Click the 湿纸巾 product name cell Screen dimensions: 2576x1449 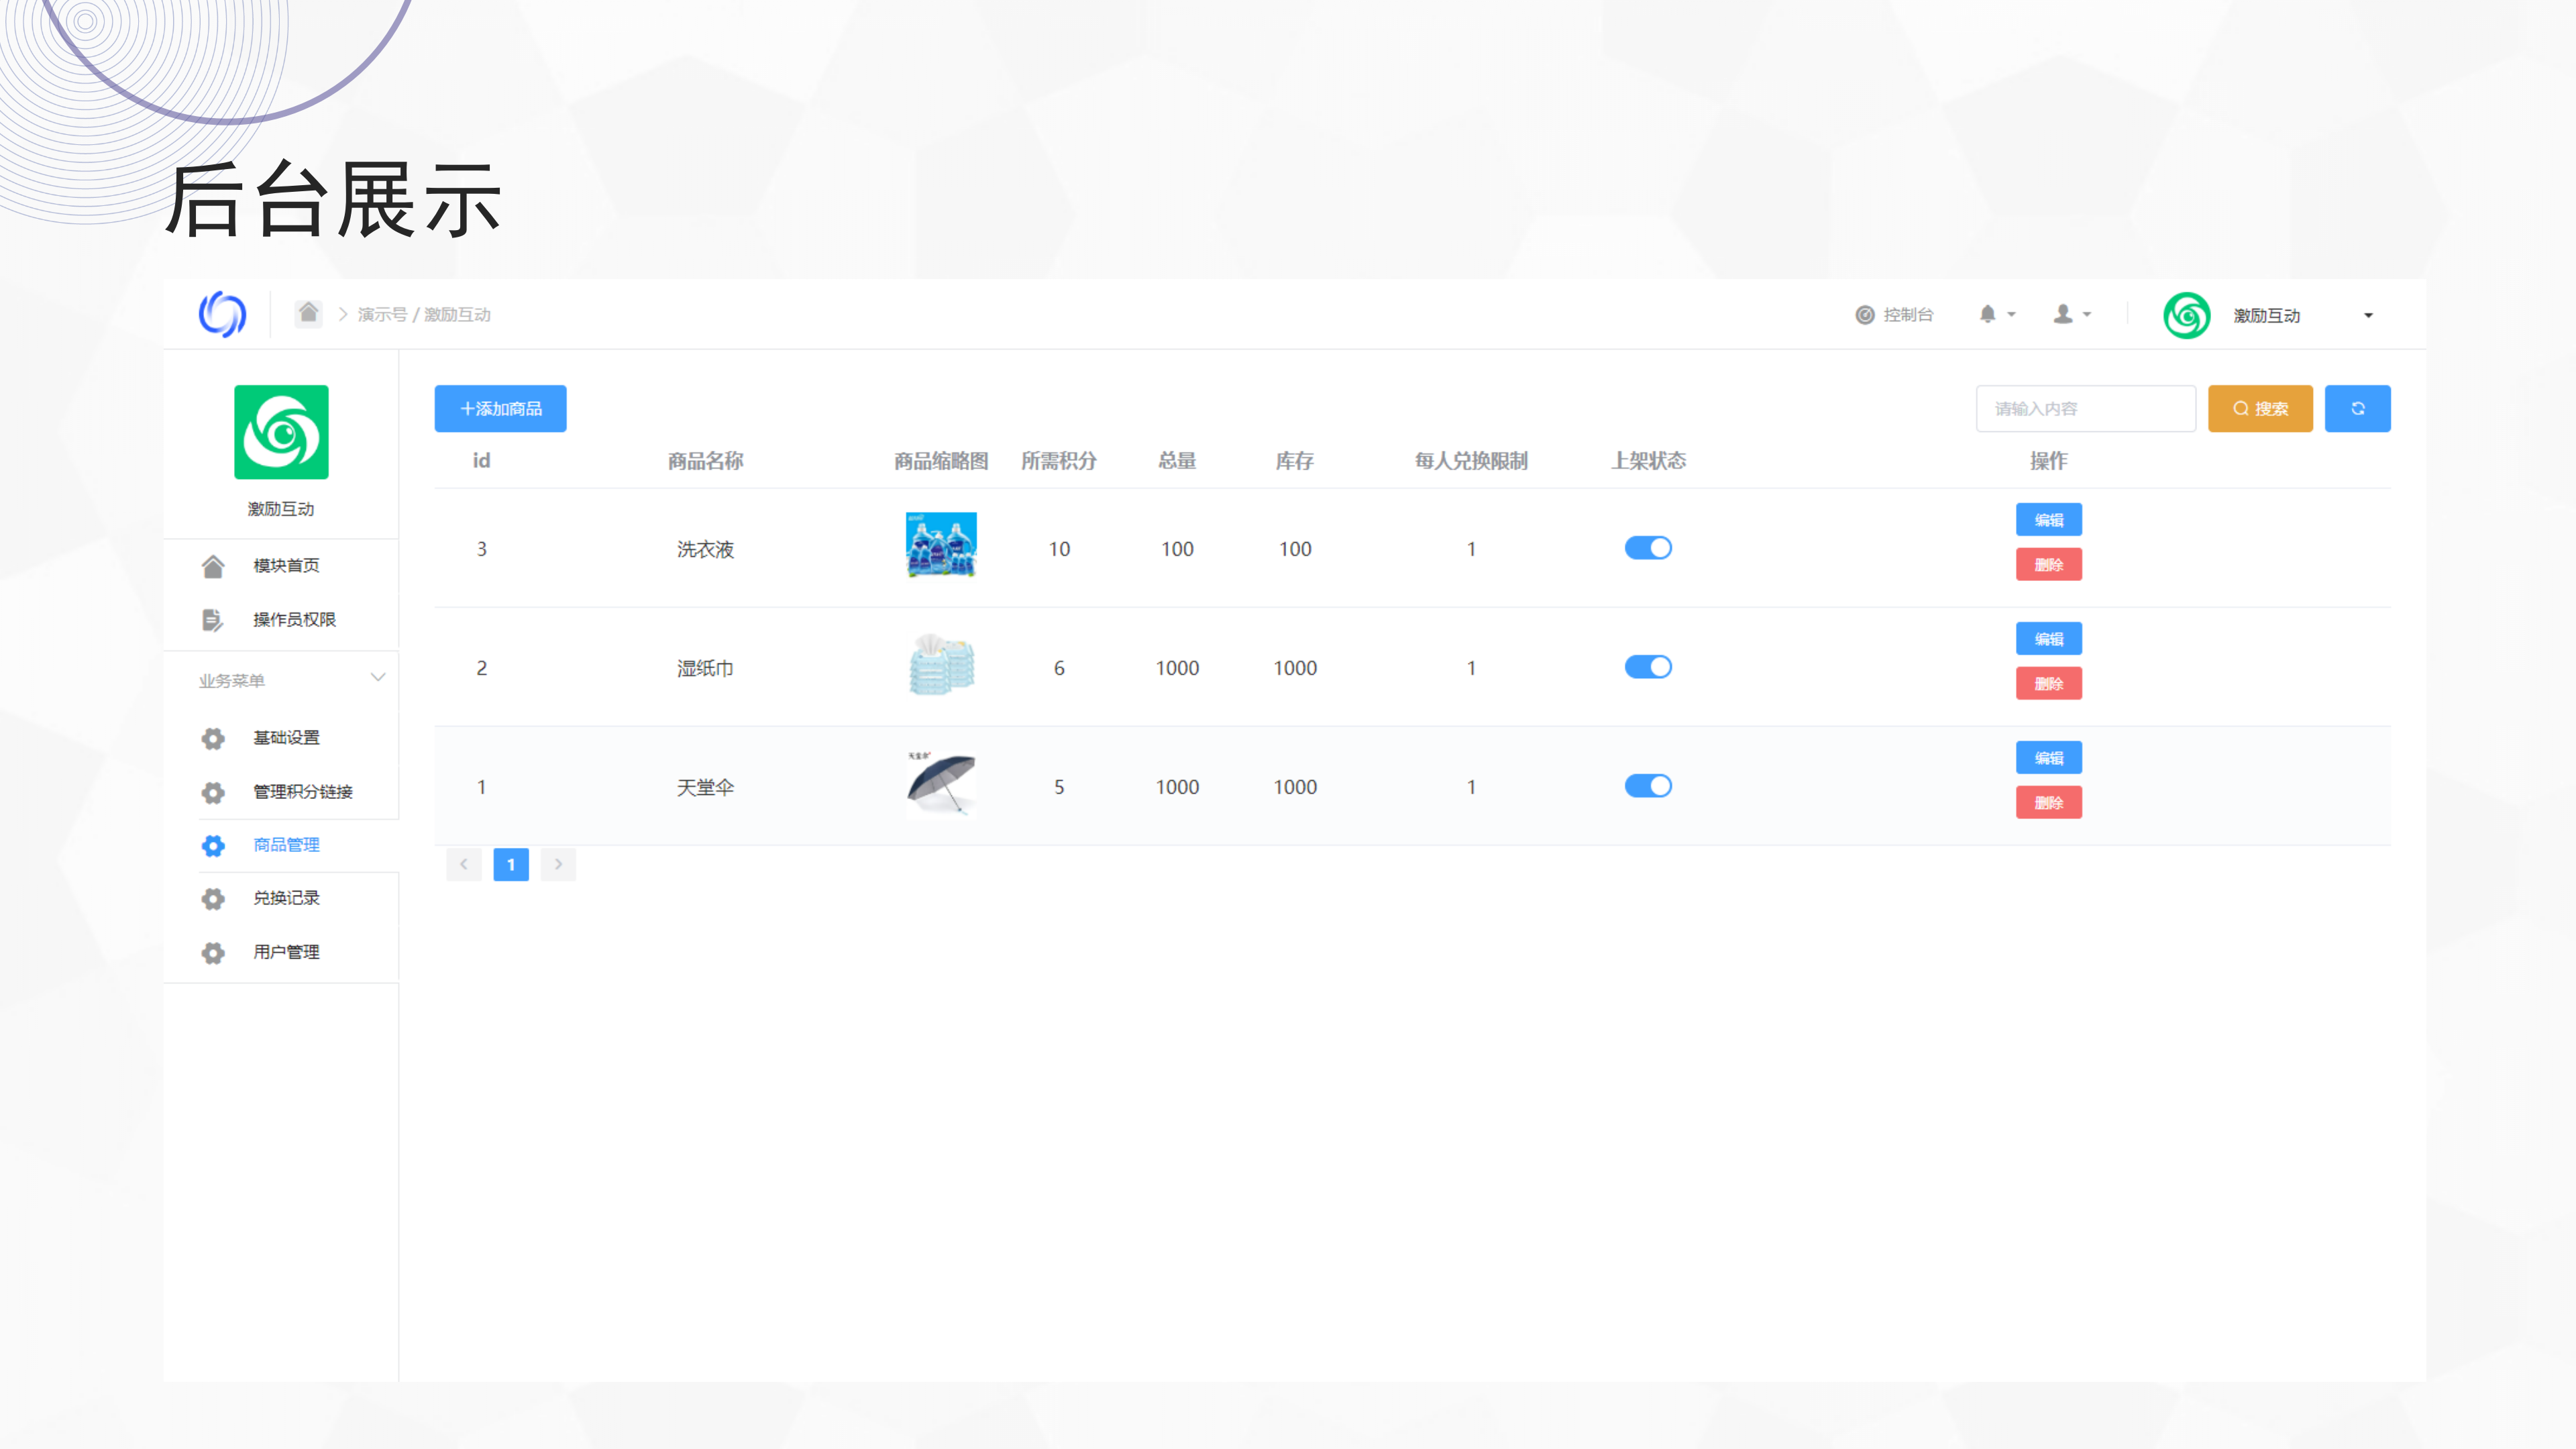(705, 668)
